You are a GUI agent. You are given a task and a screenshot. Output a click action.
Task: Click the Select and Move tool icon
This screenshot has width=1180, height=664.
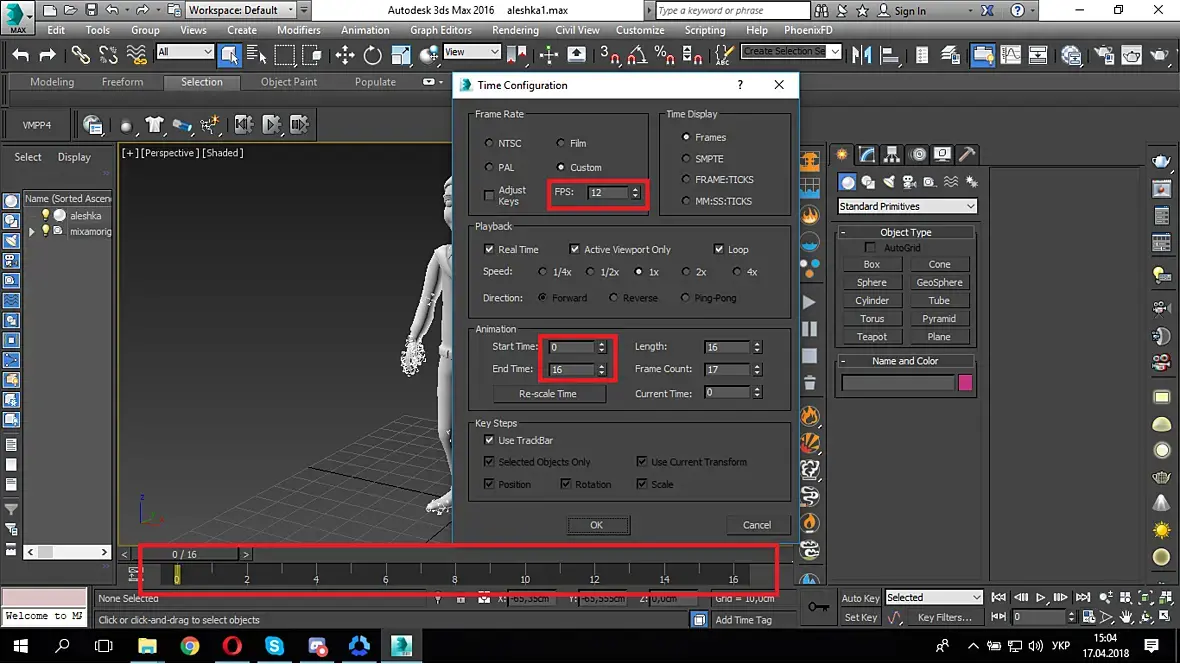345,54
